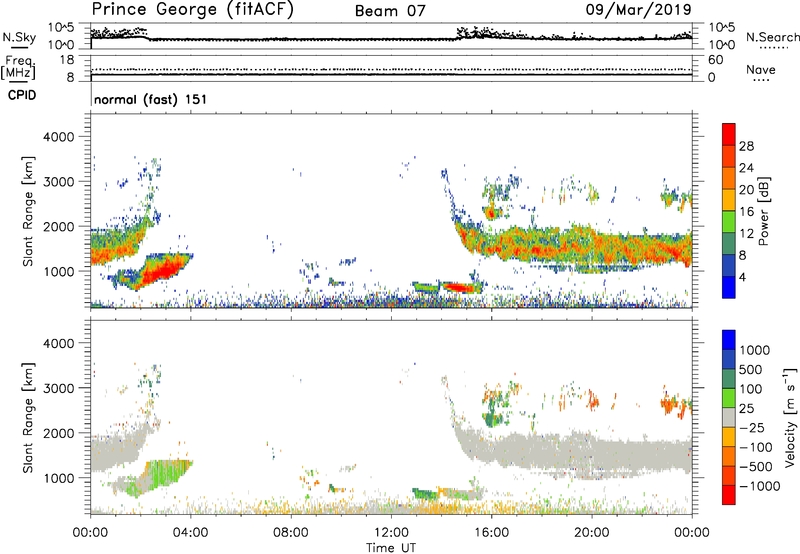Click the 'Velocity [m s-1]' color bar label
This screenshot has height=554, width=800.
[790, 417]
